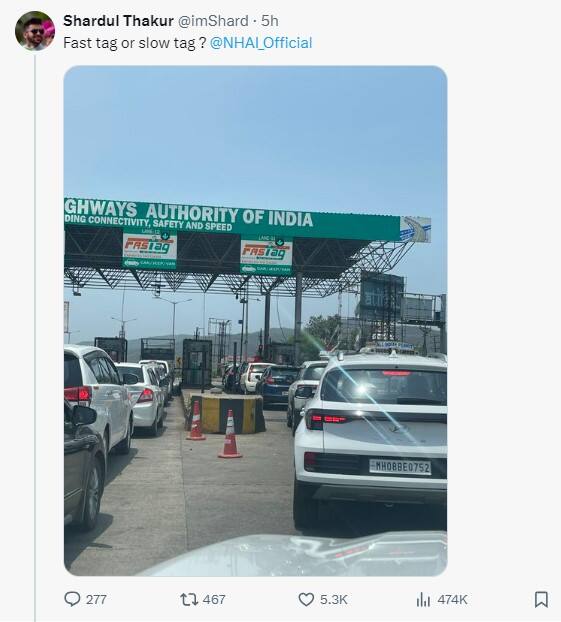561x622 pixels.
Task: Retweet the post using the arrows icon
Action: tap(189, 599)
